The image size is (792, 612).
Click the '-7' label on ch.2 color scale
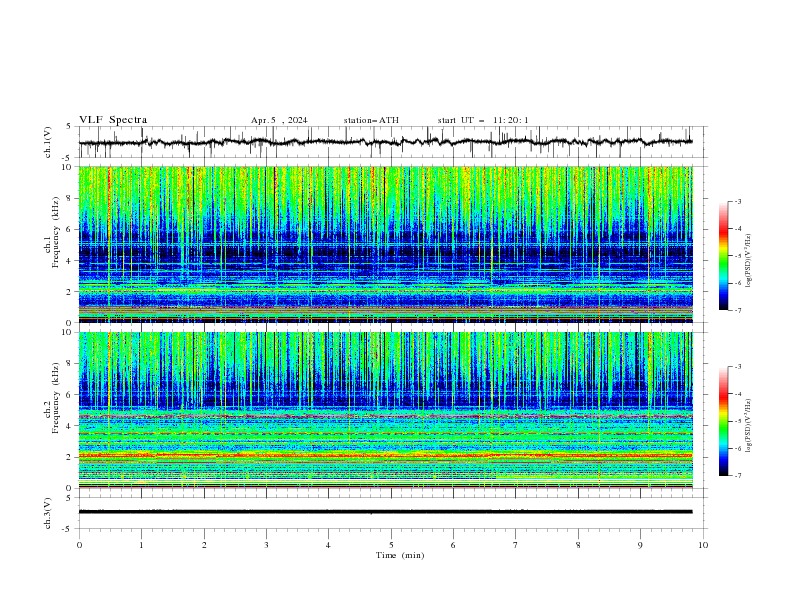pos(737,475)
